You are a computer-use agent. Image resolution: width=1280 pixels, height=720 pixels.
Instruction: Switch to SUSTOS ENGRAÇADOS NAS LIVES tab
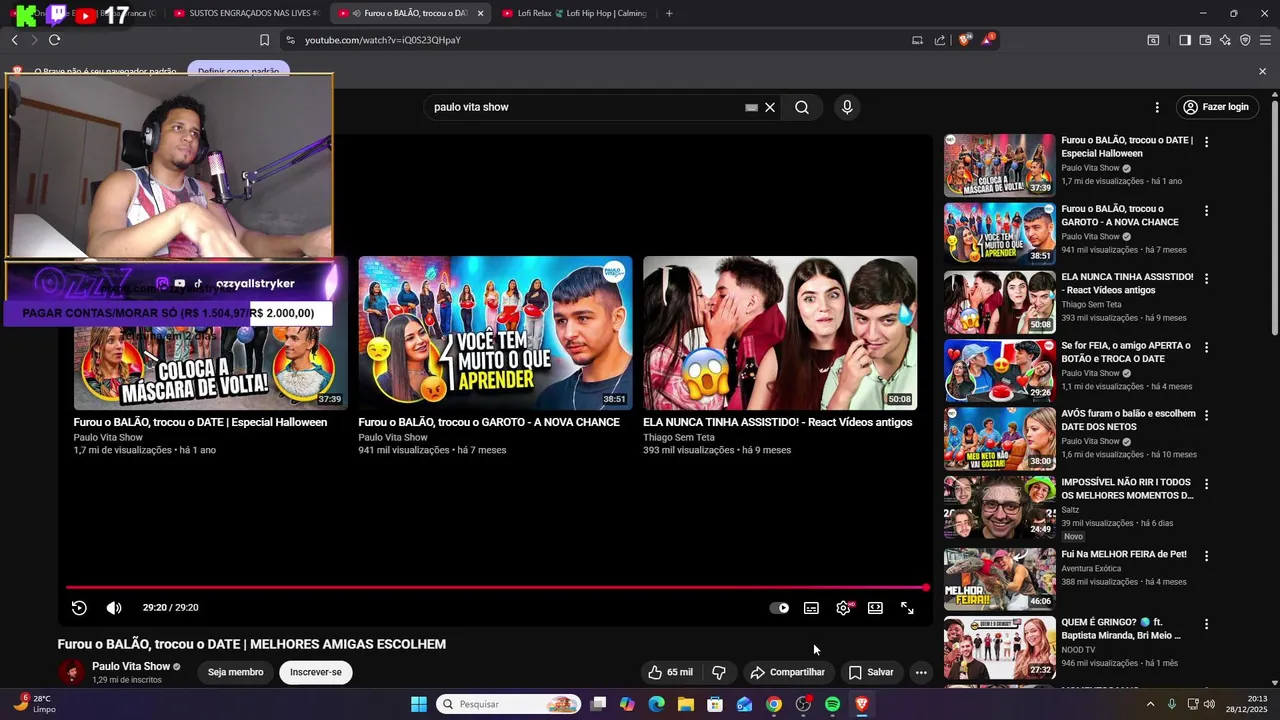(245, 13)
